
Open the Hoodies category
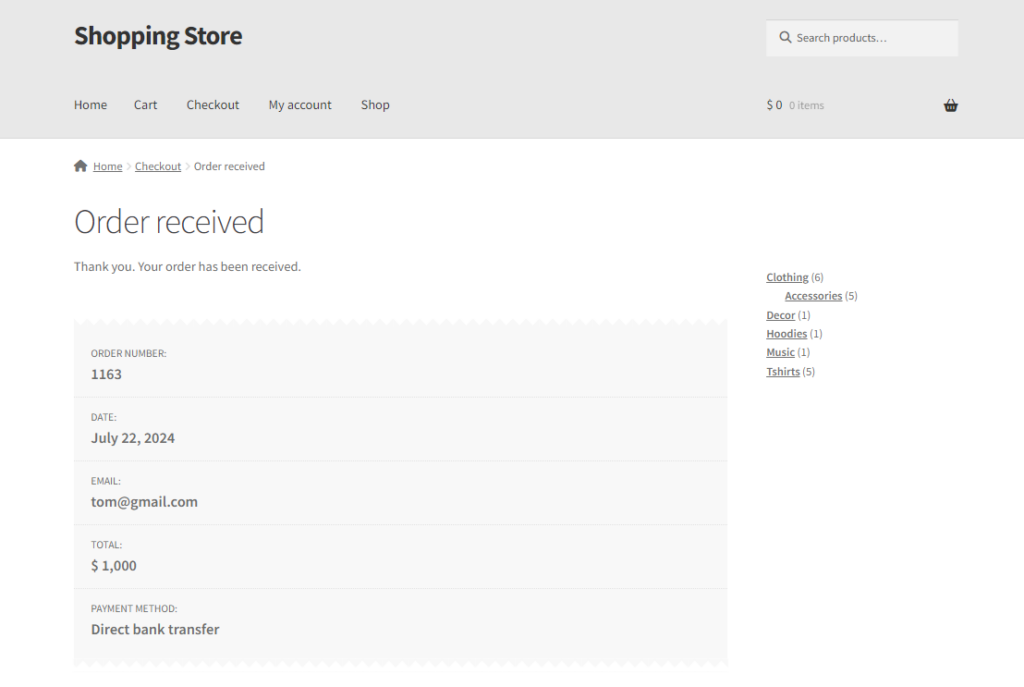[x=786, y=334]
